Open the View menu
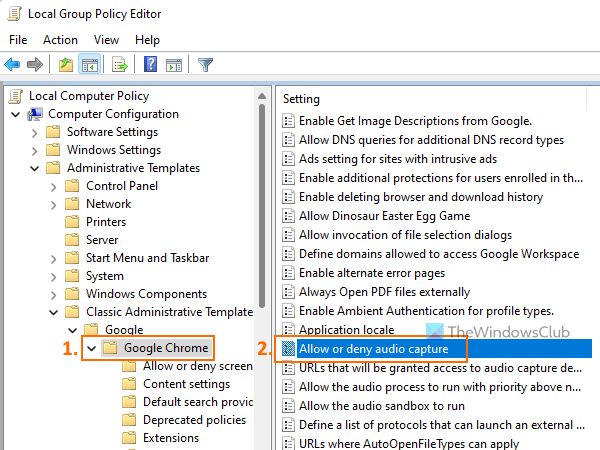Image resolution: width=600 pixels, height=450 pixels. [106, 40]
